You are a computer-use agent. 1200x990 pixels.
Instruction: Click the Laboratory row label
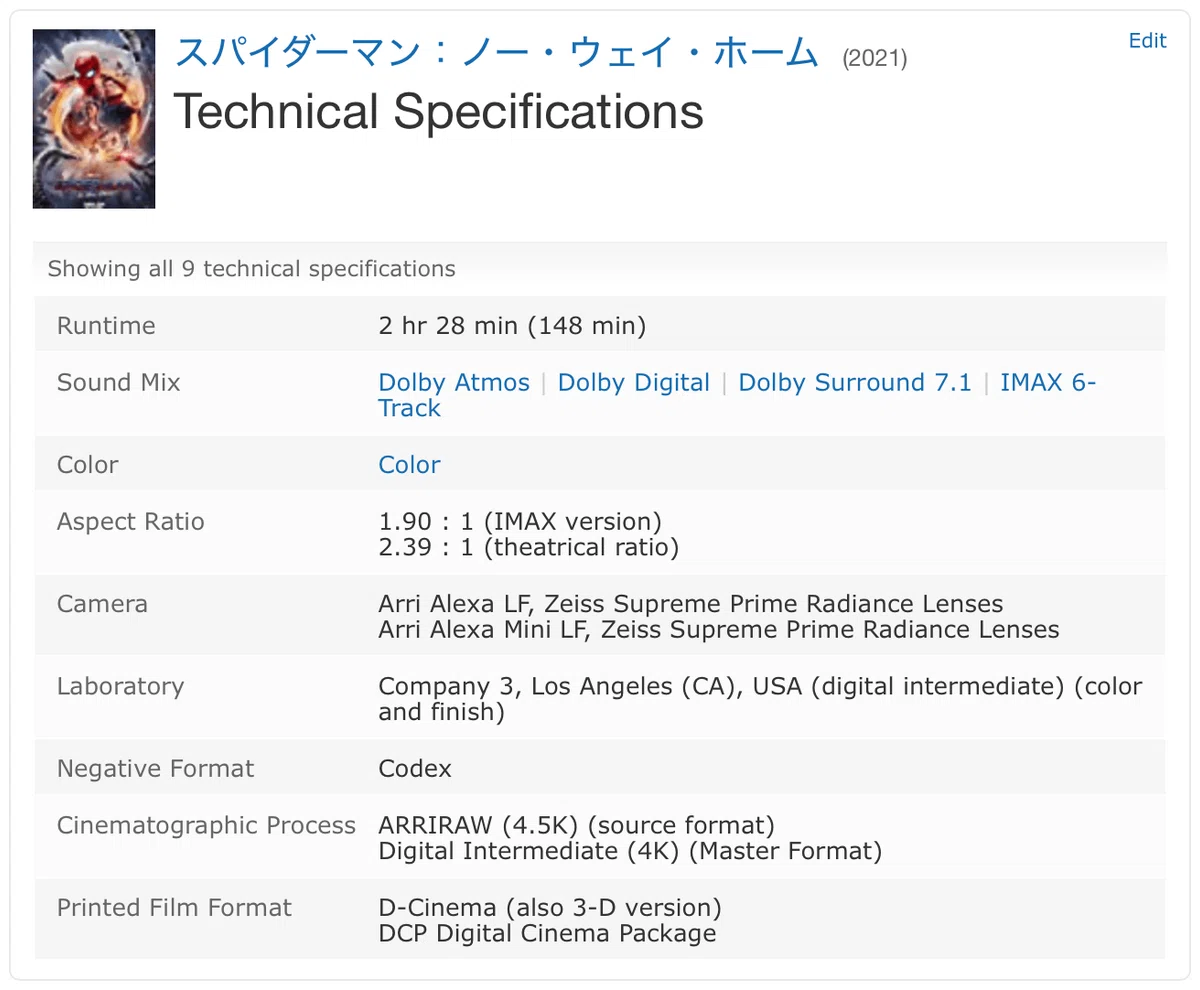click(120, 687)
